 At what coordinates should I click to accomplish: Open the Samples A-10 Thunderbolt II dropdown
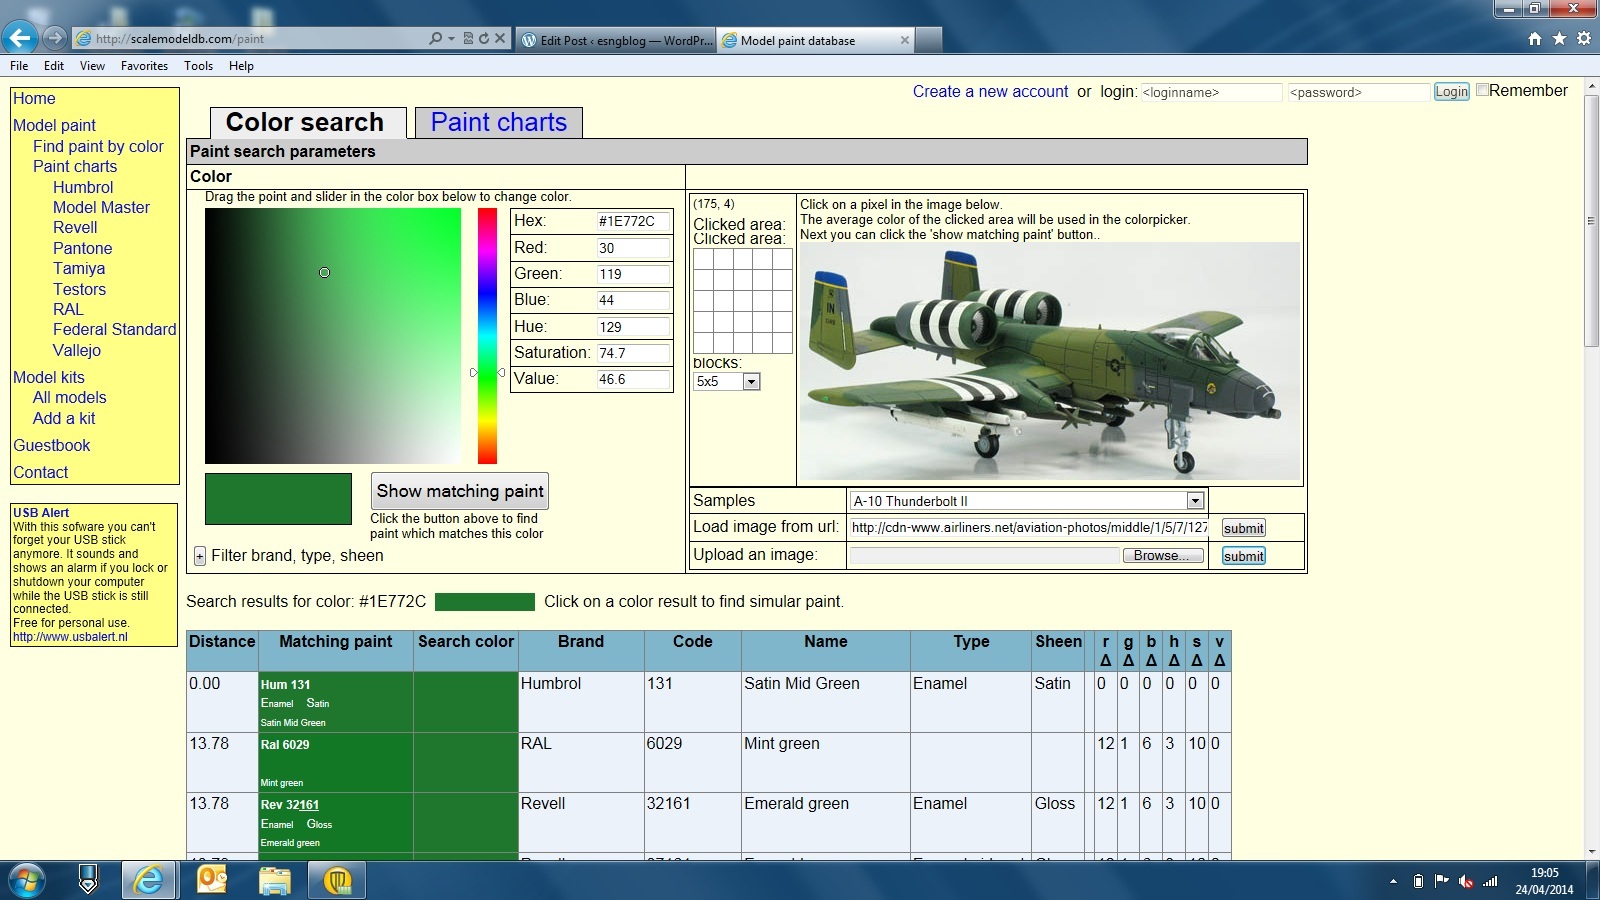click(x=1194, y=501)
